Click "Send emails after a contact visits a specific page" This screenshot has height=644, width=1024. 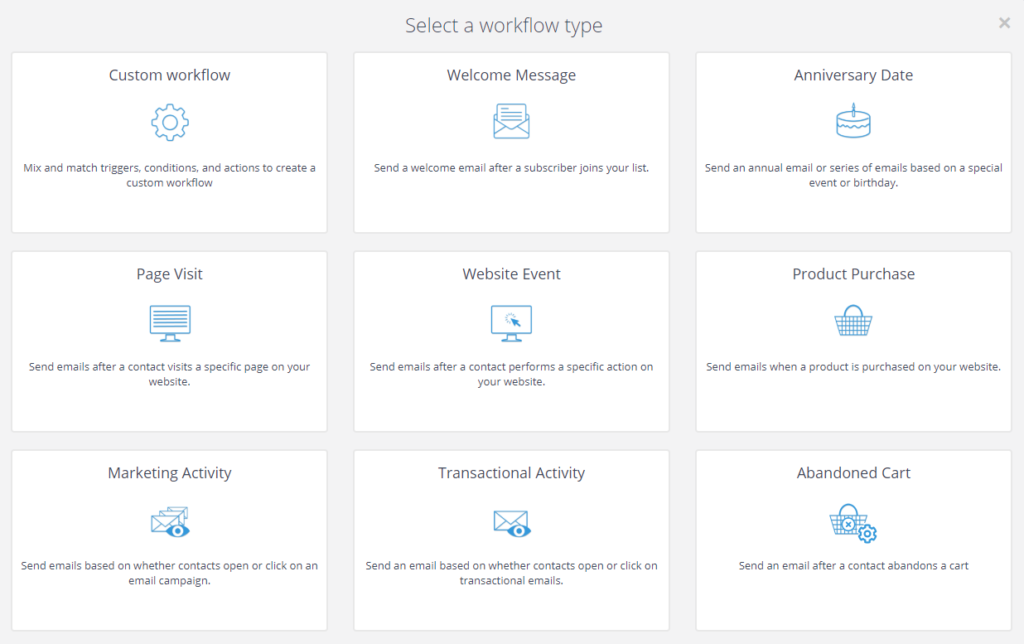[x=170, y=374]
